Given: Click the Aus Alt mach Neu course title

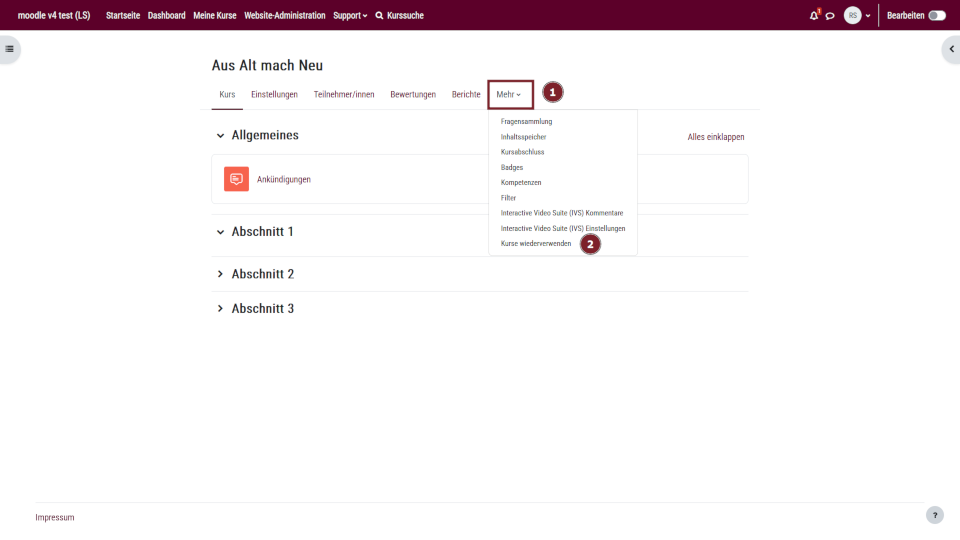Looking at the screenshot, I should pyautogui.click(x=267, y=66).
